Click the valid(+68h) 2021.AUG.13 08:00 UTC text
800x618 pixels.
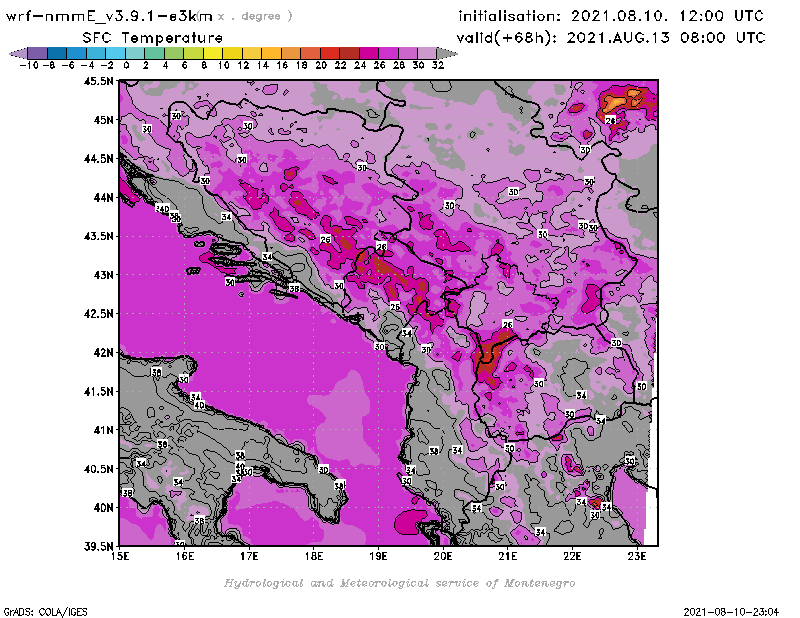(611, 37)
